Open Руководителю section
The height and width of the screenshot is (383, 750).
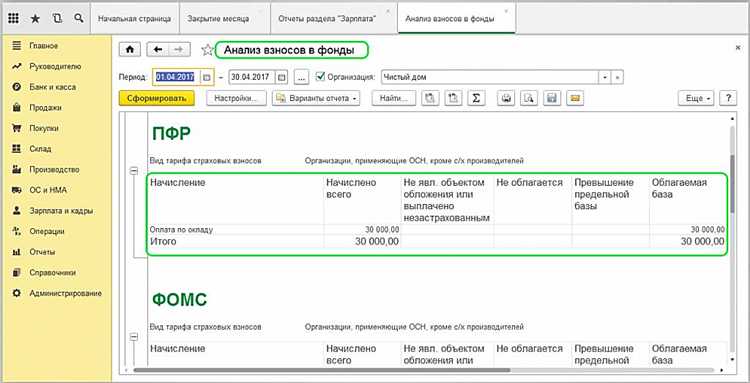55,66
